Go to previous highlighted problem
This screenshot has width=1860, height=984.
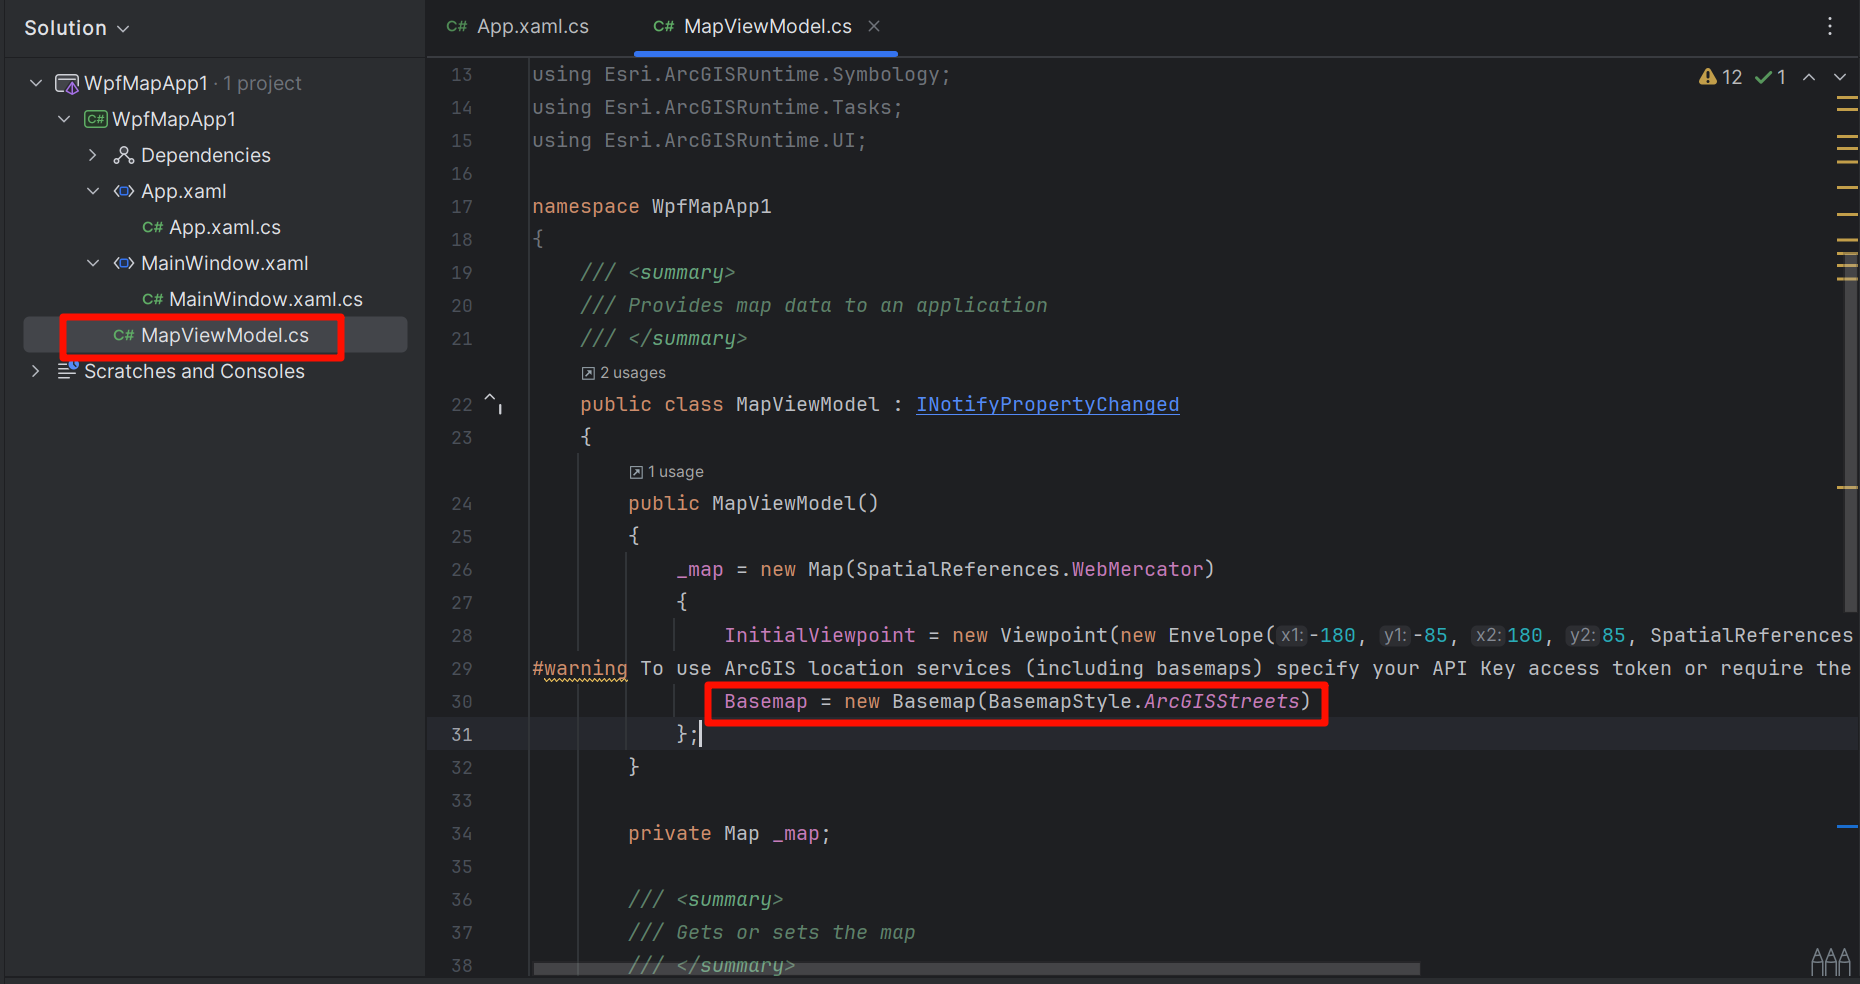tap(1809, 77)
